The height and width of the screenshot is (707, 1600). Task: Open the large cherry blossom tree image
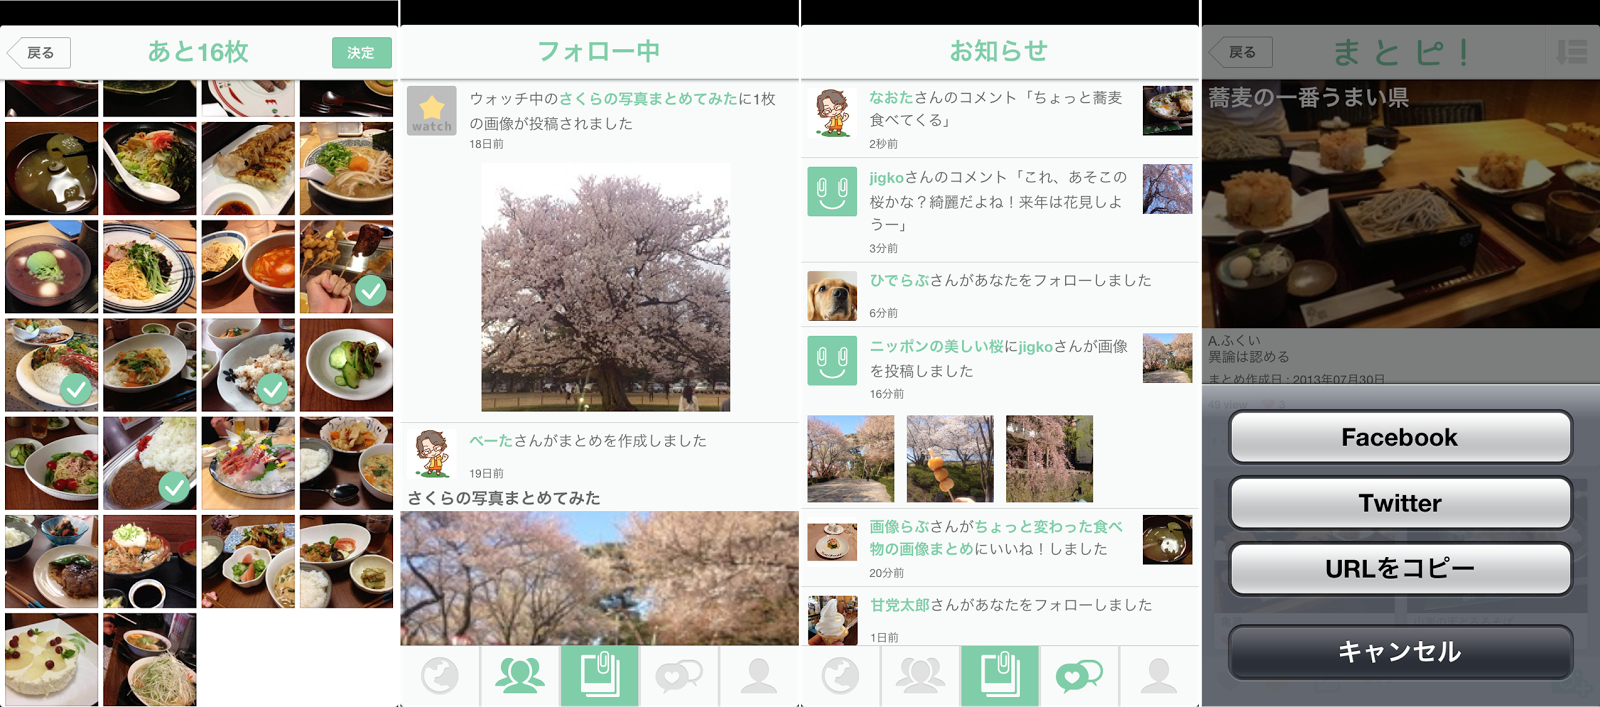[x=606, y=287]
